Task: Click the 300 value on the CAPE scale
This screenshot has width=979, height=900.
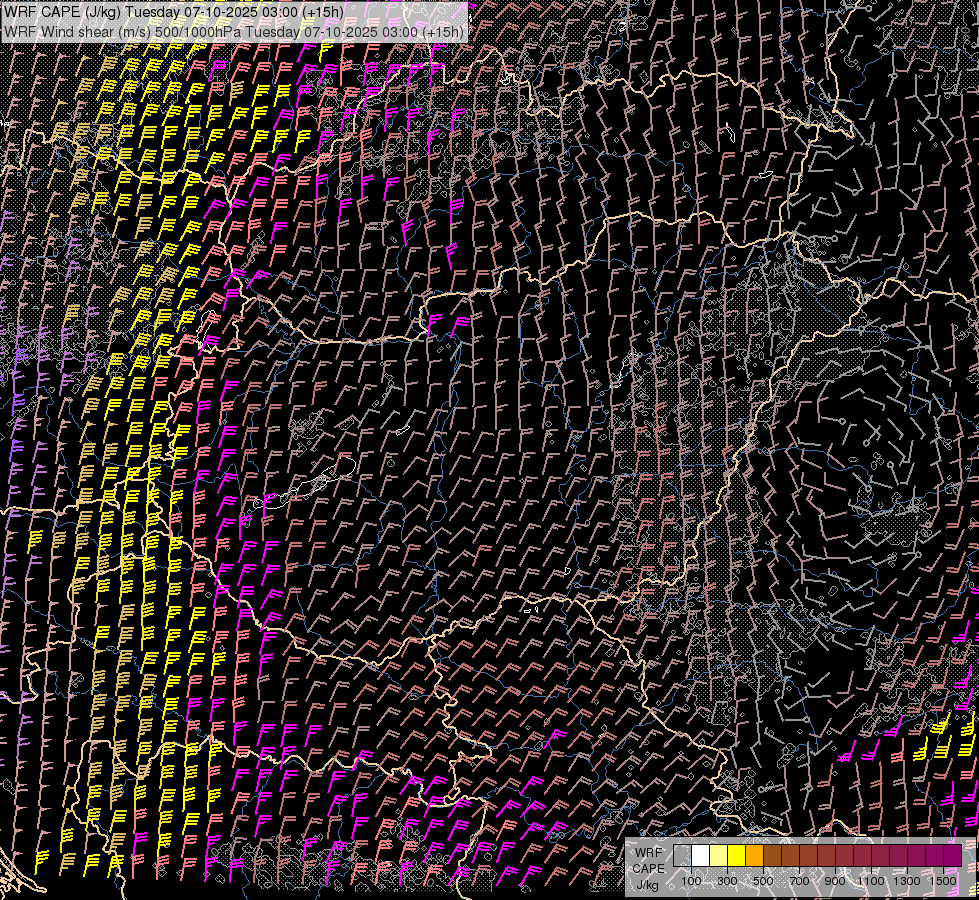Action: click(727, 881)
